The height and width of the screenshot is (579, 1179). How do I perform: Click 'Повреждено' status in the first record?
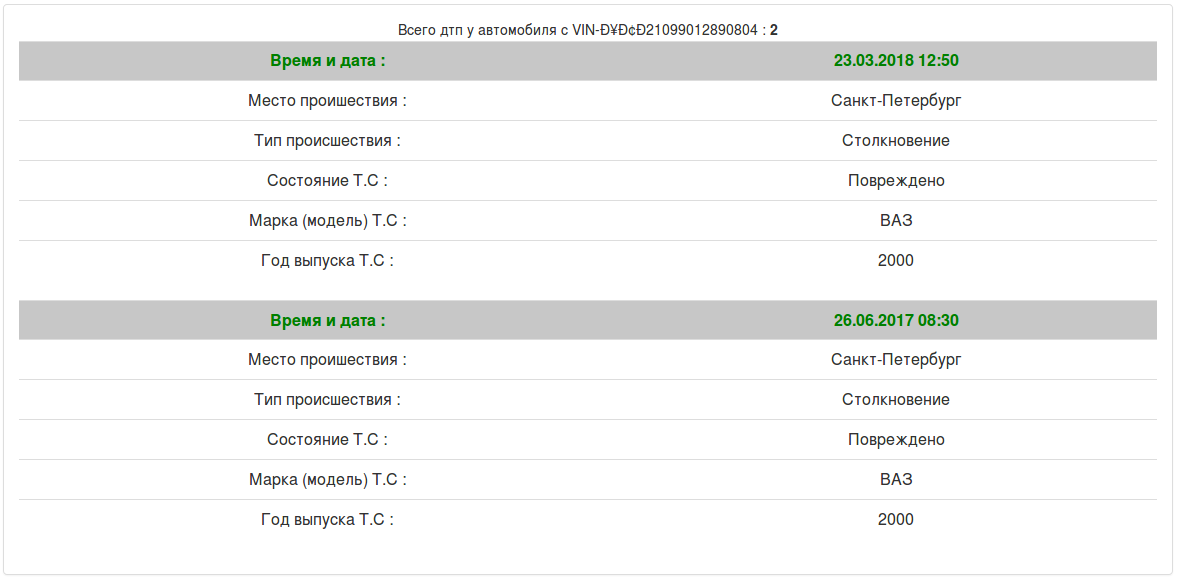point(896,180)
